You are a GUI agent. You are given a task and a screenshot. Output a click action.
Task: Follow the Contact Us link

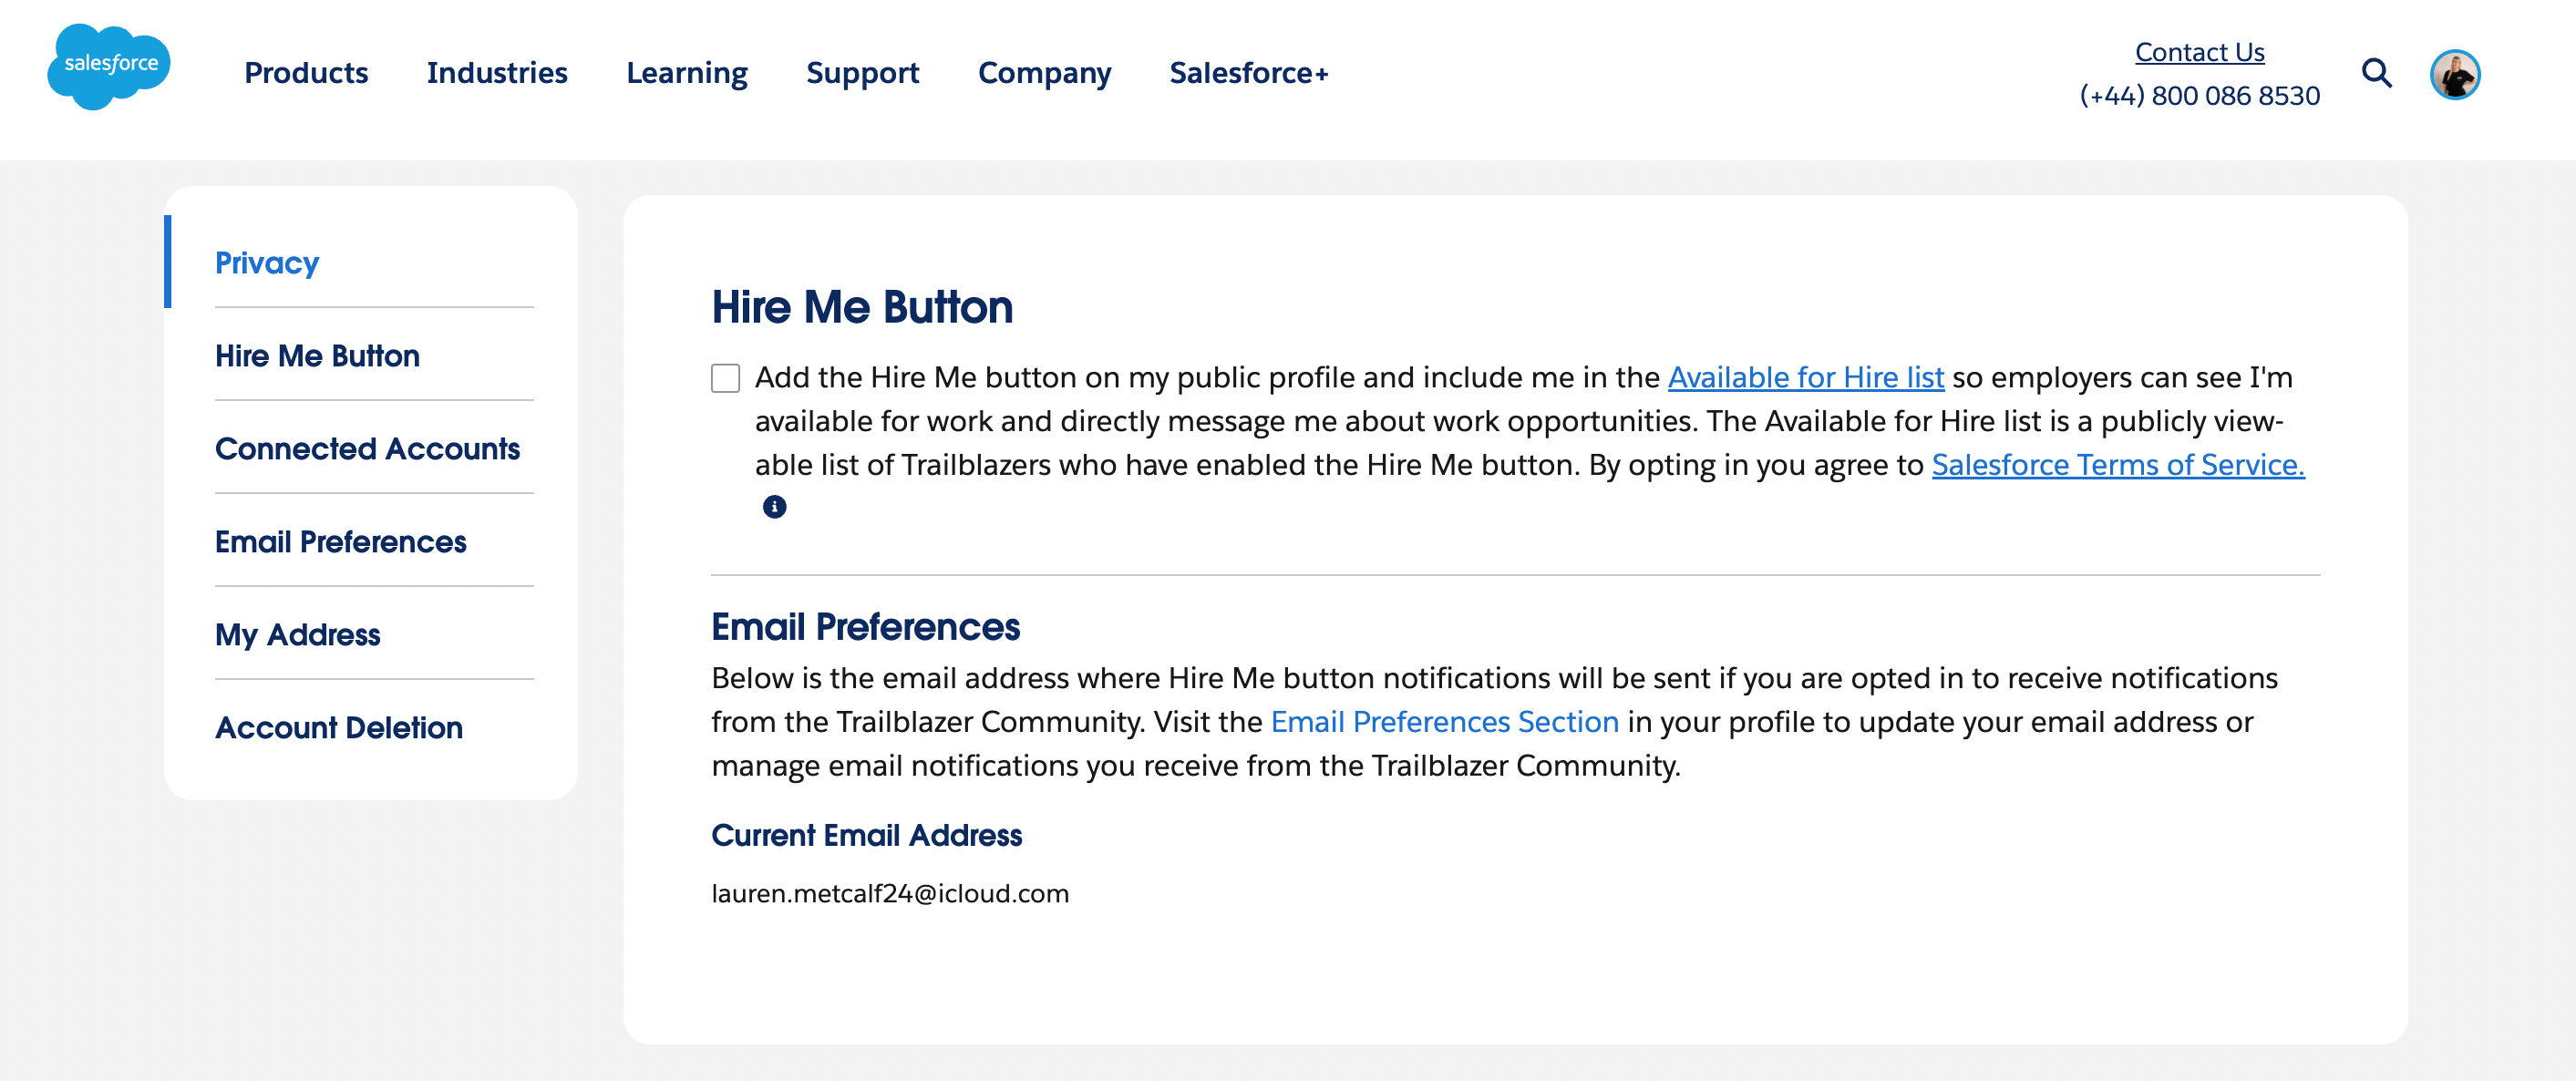(2199, 52)
